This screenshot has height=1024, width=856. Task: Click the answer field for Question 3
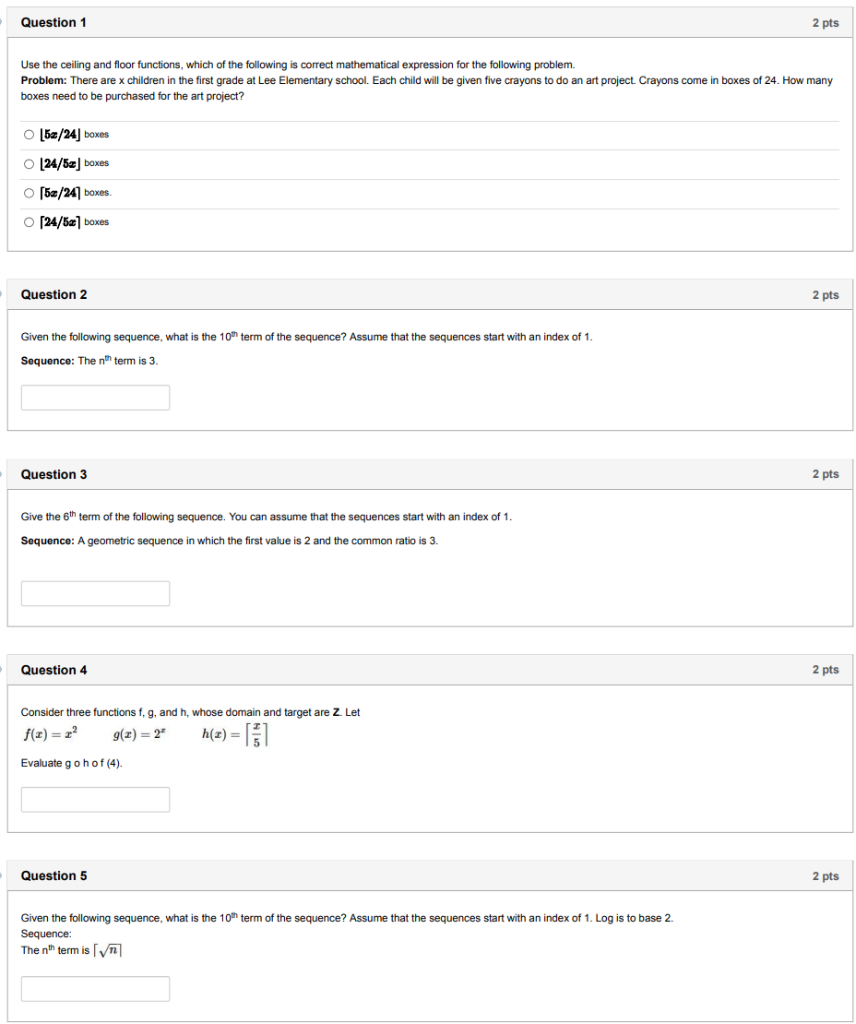coord(95,593)
